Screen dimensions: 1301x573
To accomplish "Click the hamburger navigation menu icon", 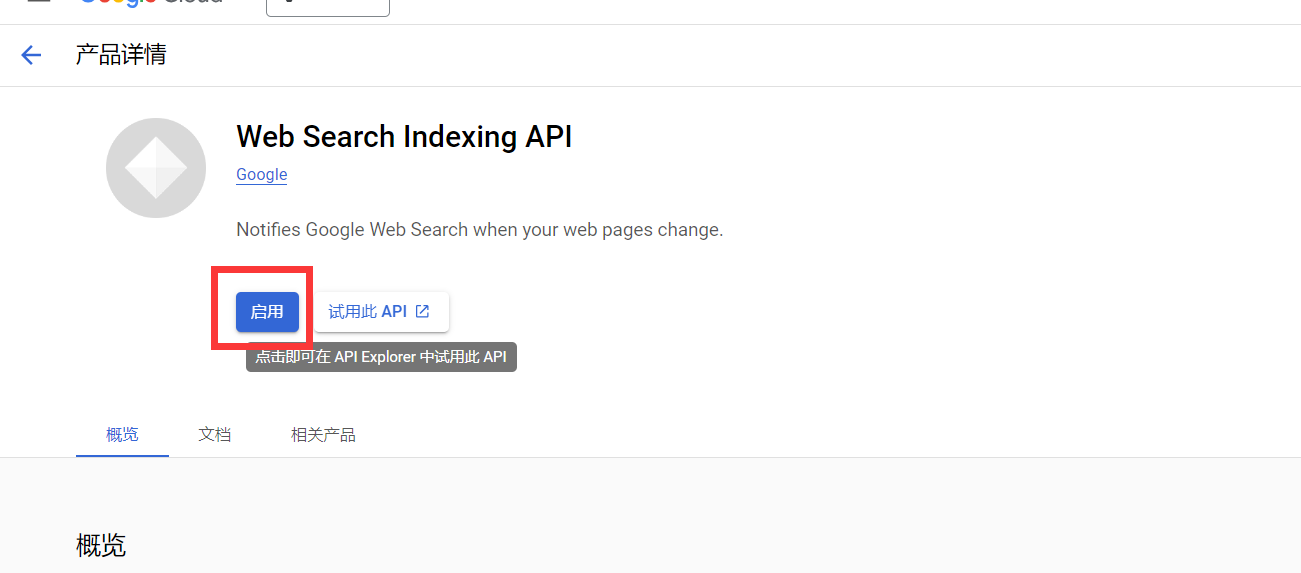I will (38, 3).
